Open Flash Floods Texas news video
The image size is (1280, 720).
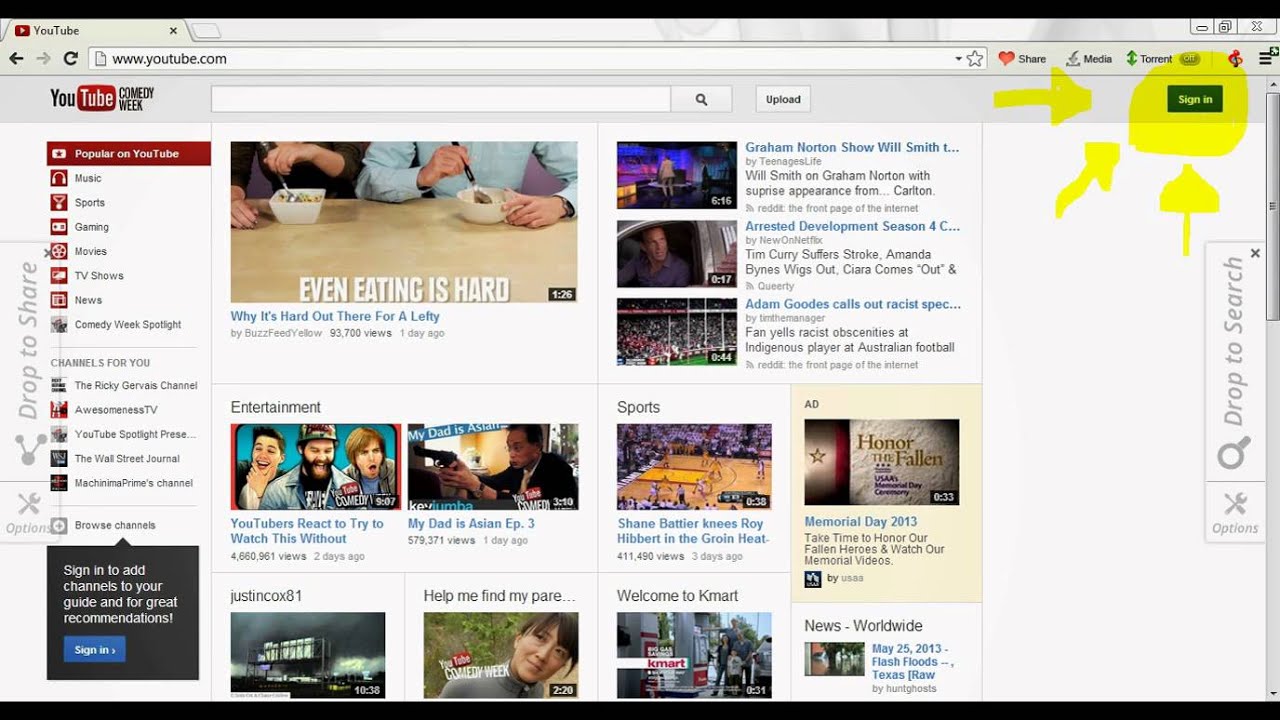click(913, 662)
